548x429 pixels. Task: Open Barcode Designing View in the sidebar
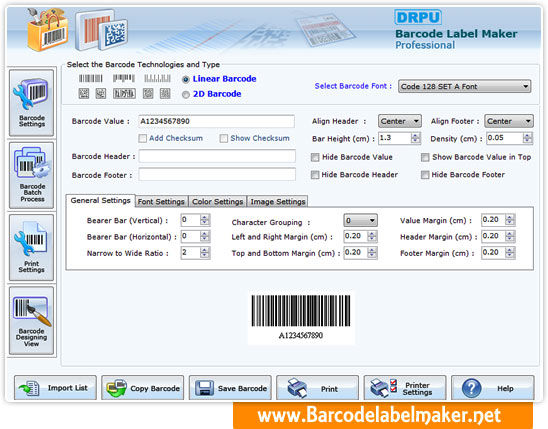click(31, 320)
